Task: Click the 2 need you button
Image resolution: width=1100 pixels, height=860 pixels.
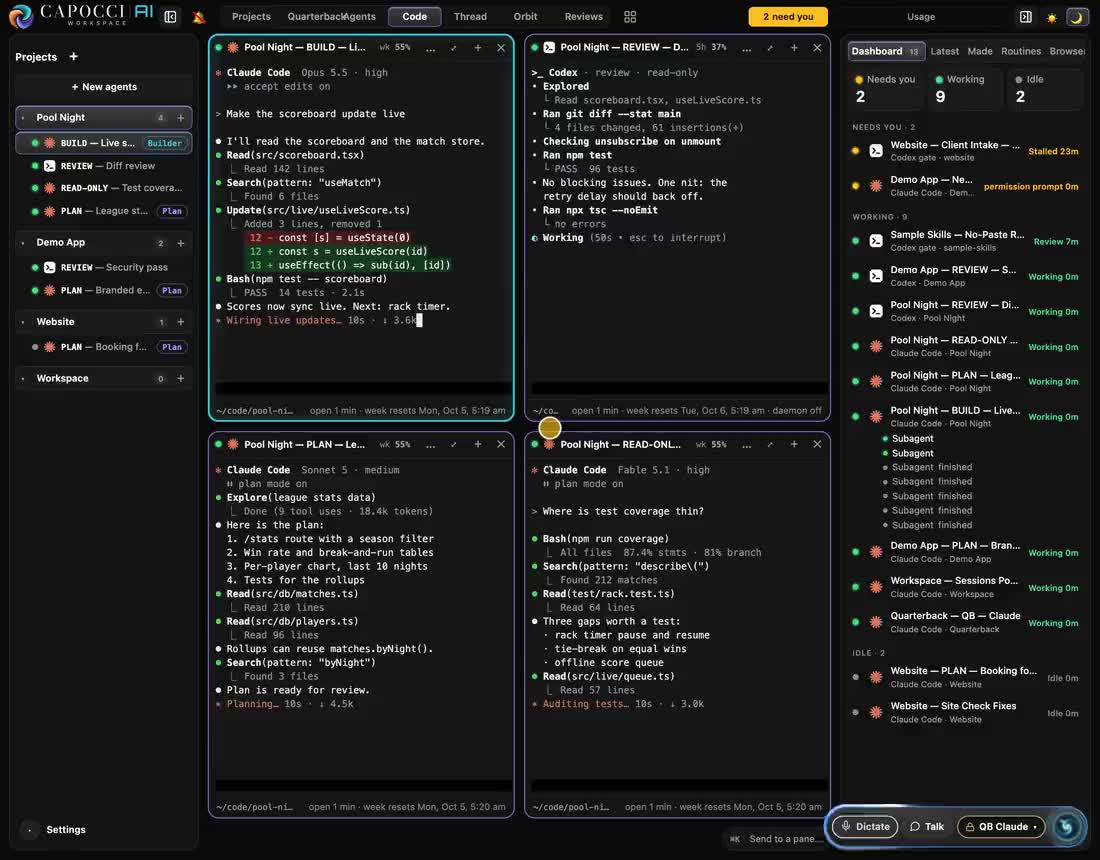Action: [x=788, y=17]
